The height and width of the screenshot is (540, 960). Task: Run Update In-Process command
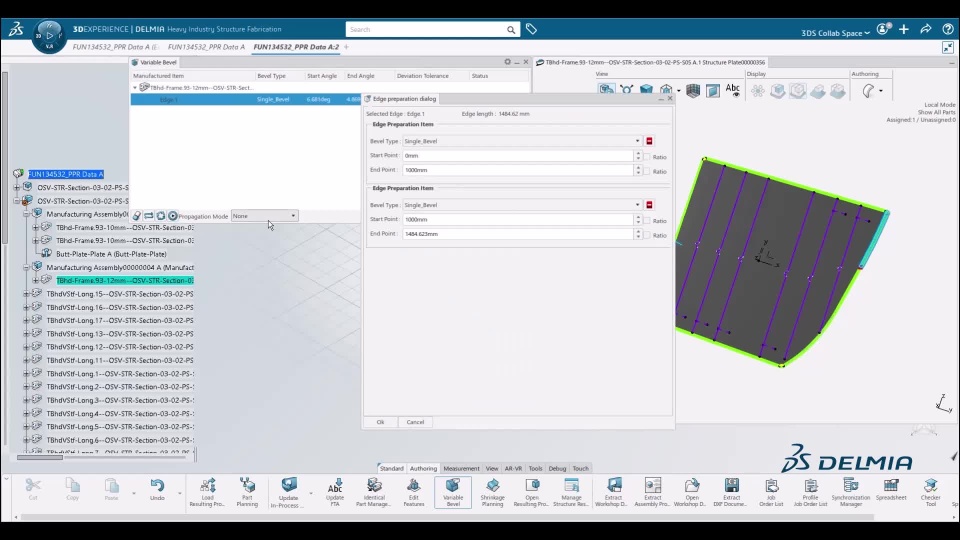(288, 492)
